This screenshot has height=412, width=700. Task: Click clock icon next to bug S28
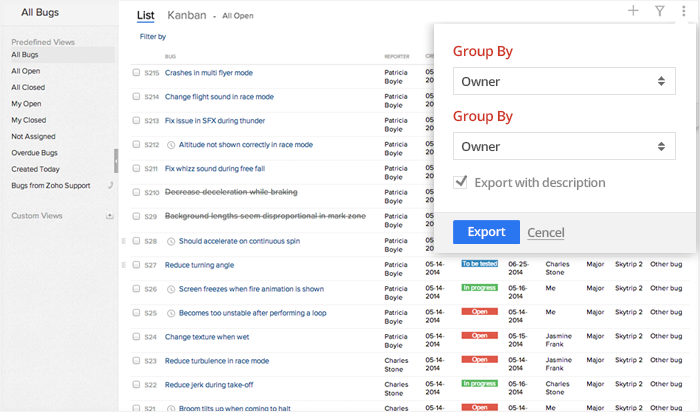171,241
